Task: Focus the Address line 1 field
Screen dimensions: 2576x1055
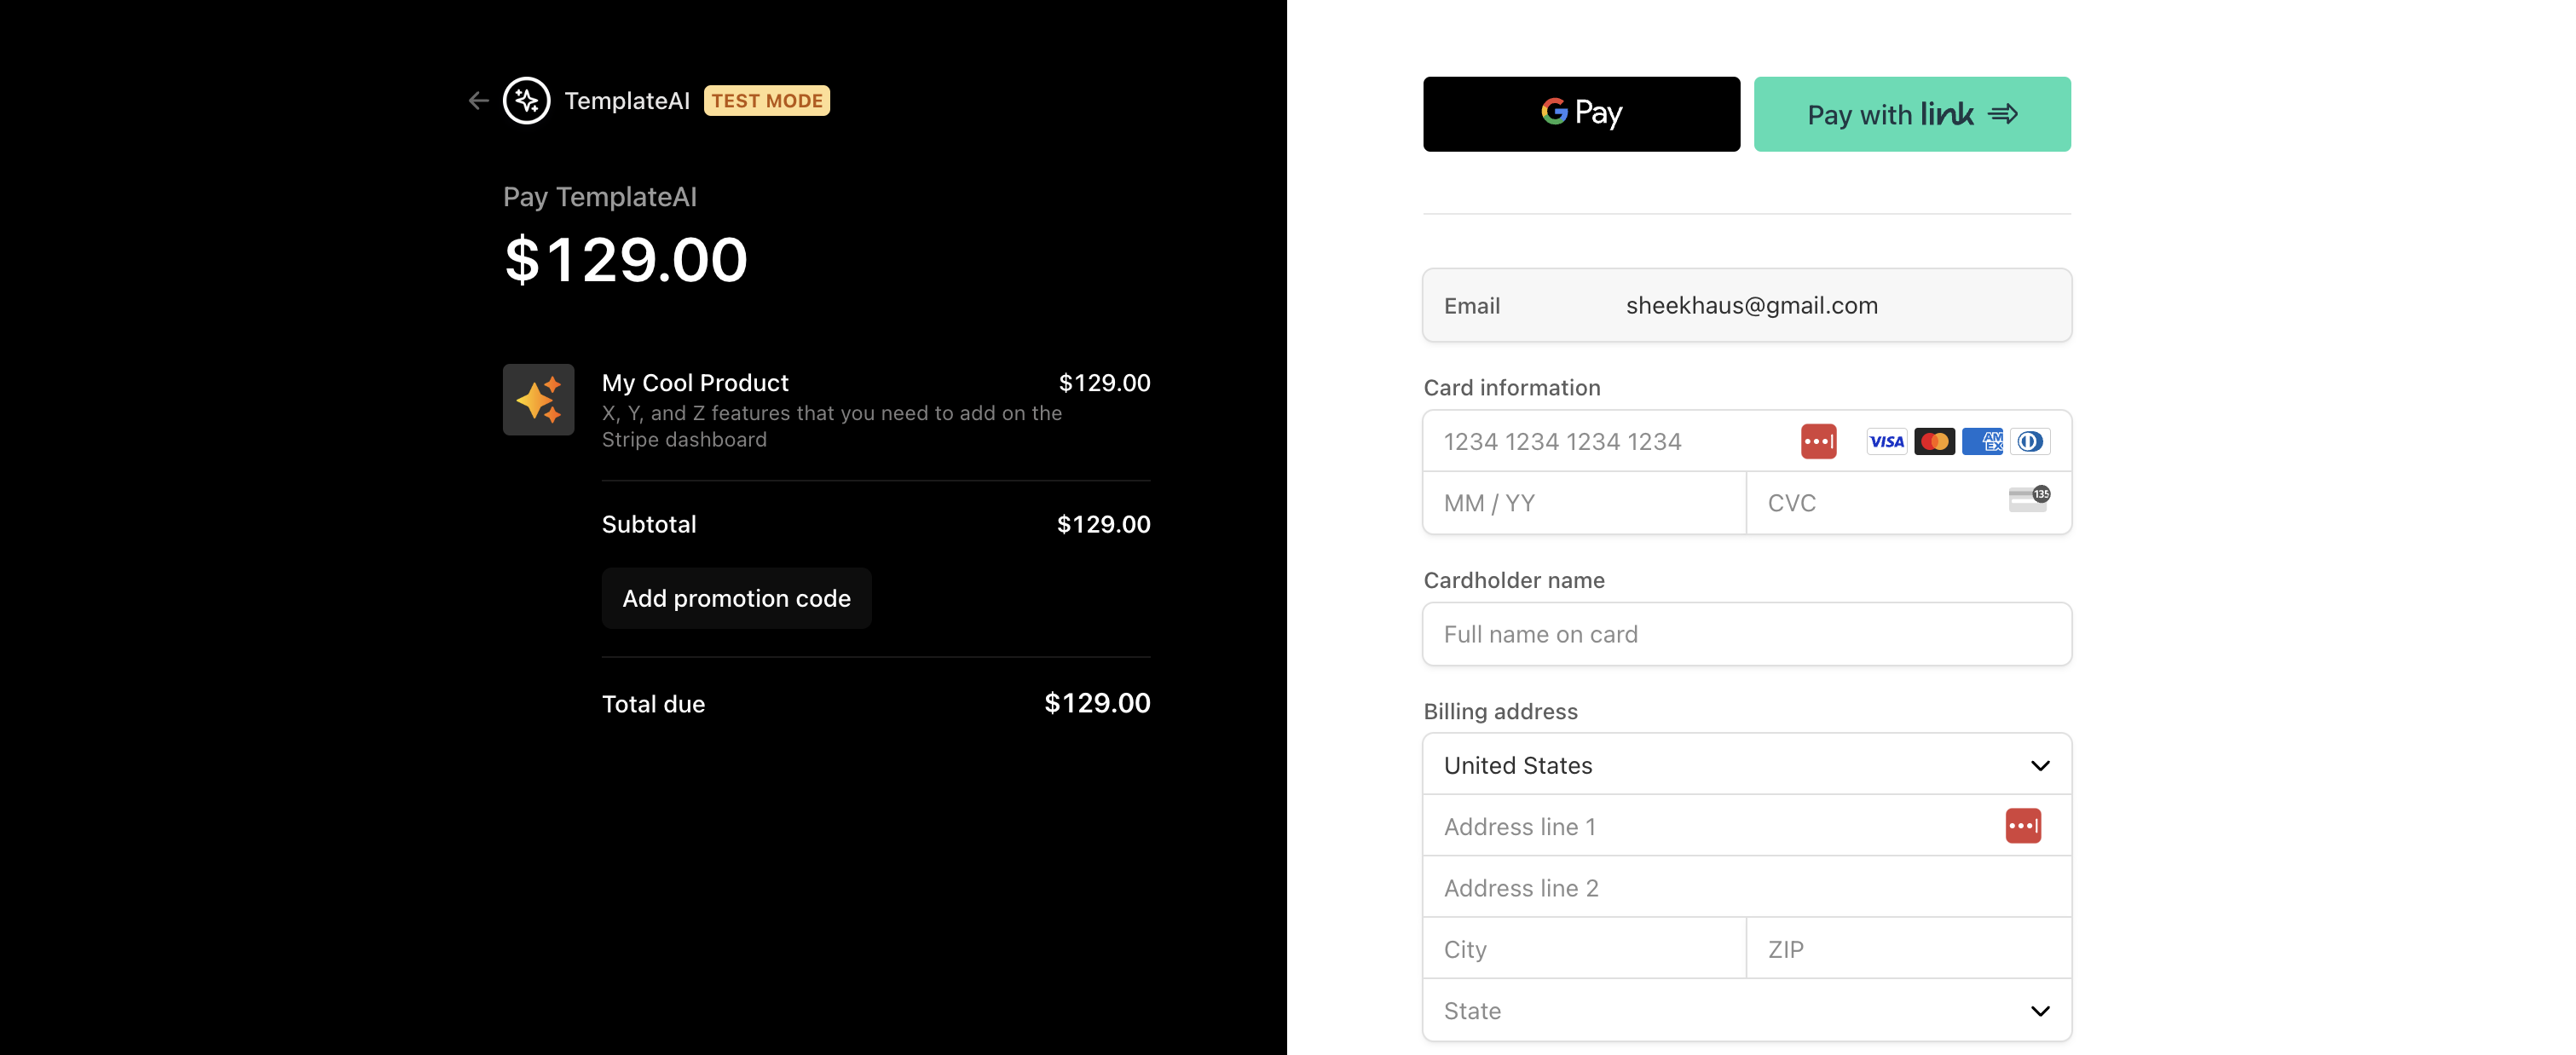Action: coord(1747,826)
